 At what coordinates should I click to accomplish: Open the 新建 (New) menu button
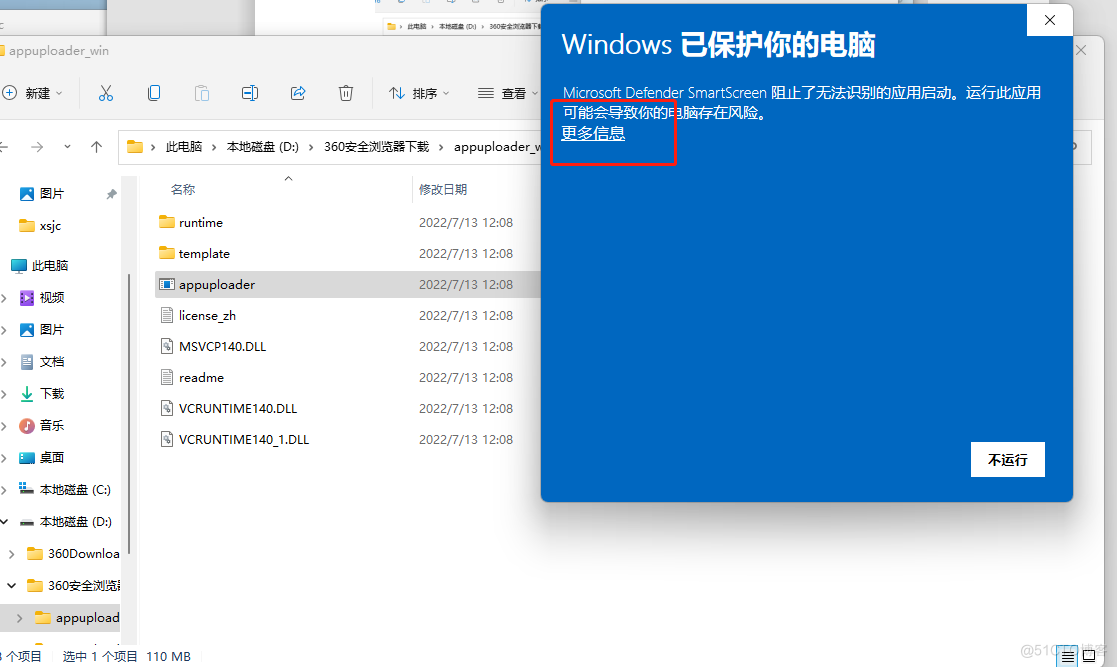[33, 93]
